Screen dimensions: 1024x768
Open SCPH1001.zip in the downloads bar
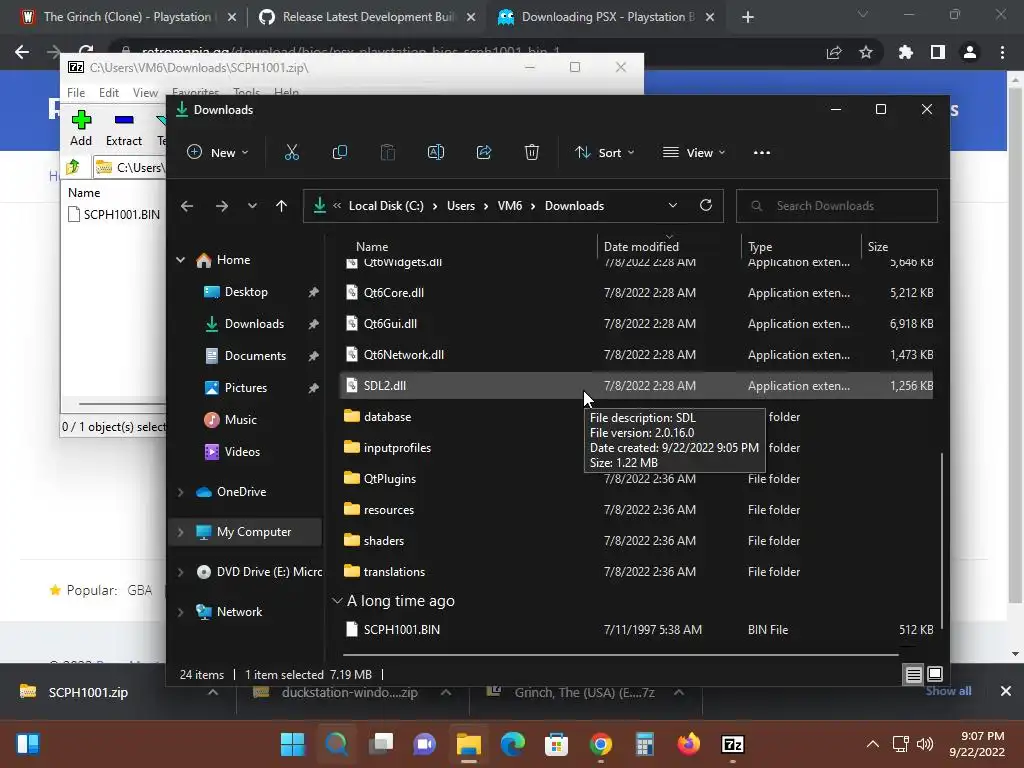point(88,692)
